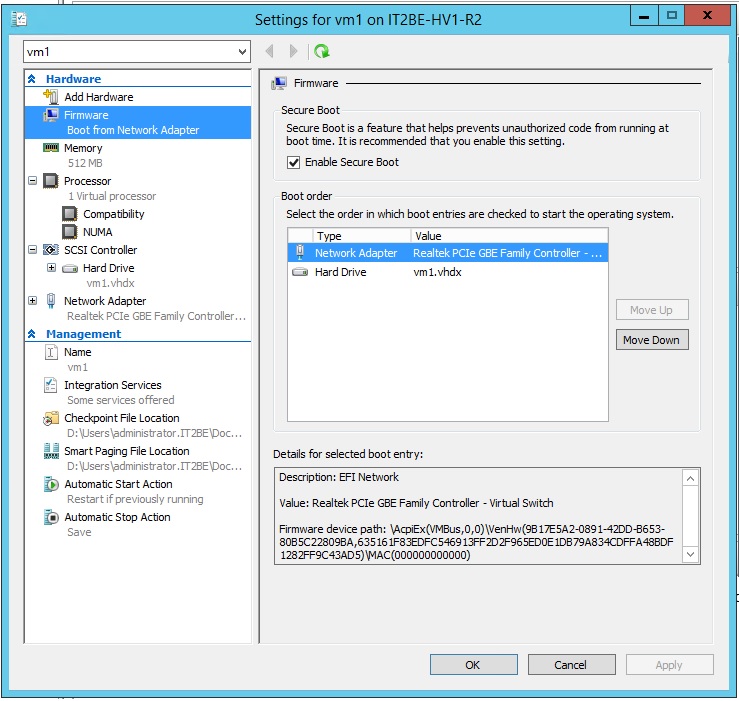Click Boot from Network Adapter subtitle
This screenshot has width=739, height=701.
click(133, 130)
